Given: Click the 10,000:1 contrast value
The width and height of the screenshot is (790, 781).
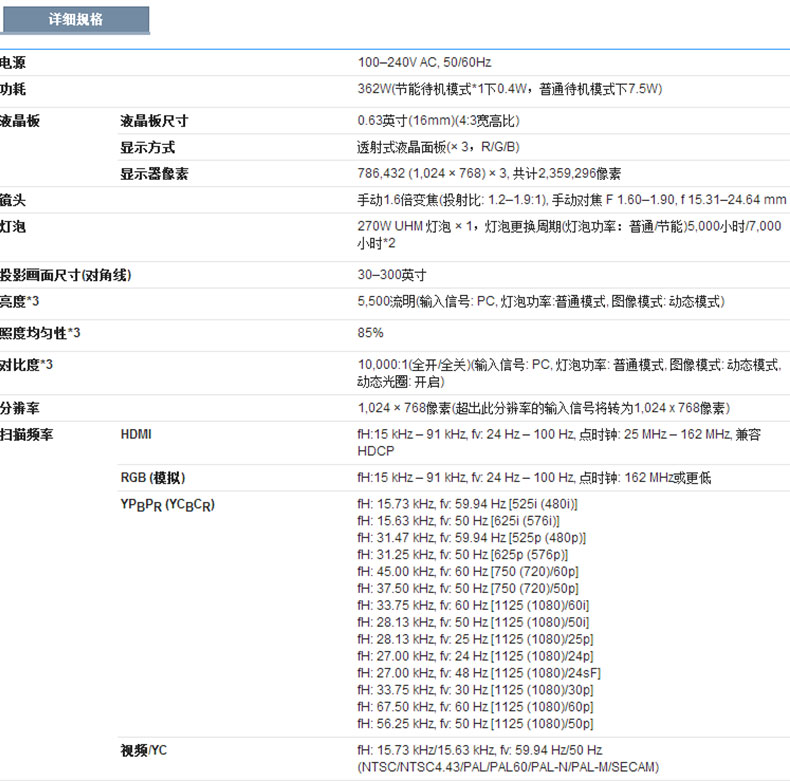Looking at the screenshot, I should click(x=569, y=373).
